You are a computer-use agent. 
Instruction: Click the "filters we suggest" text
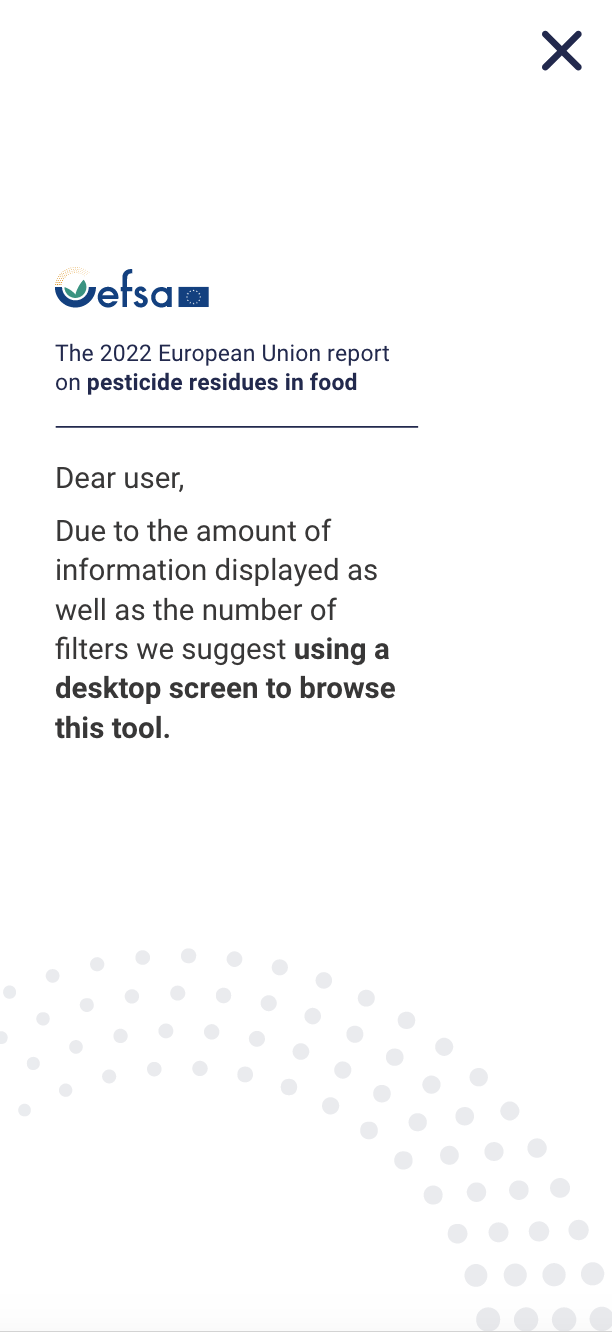coord(171,650)
